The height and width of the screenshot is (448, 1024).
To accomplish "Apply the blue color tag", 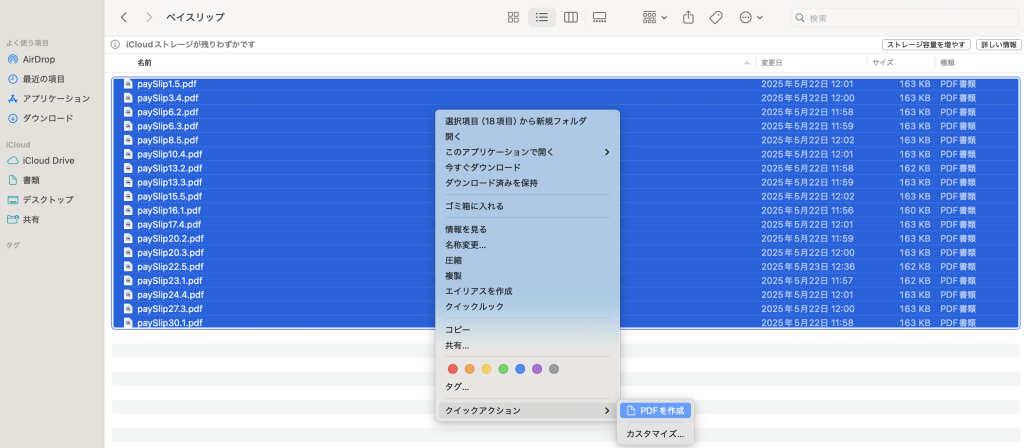I will click(520, 369).
